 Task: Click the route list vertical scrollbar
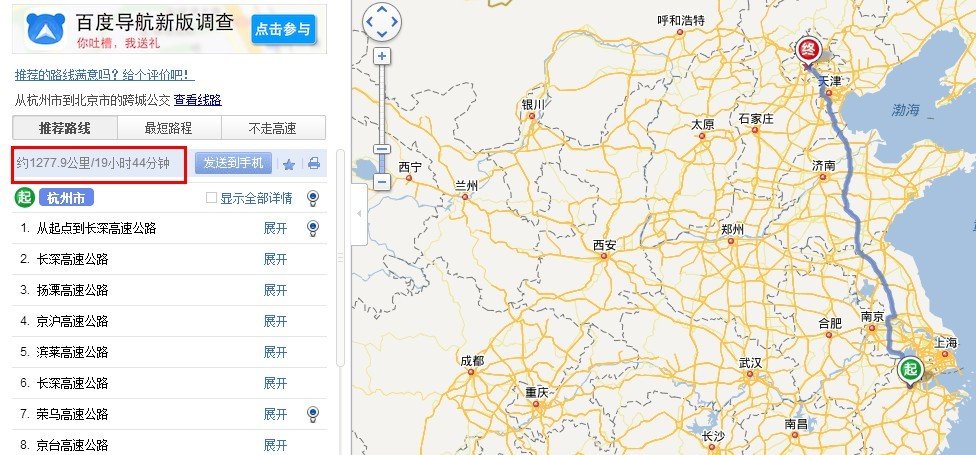tap(340, 258)
